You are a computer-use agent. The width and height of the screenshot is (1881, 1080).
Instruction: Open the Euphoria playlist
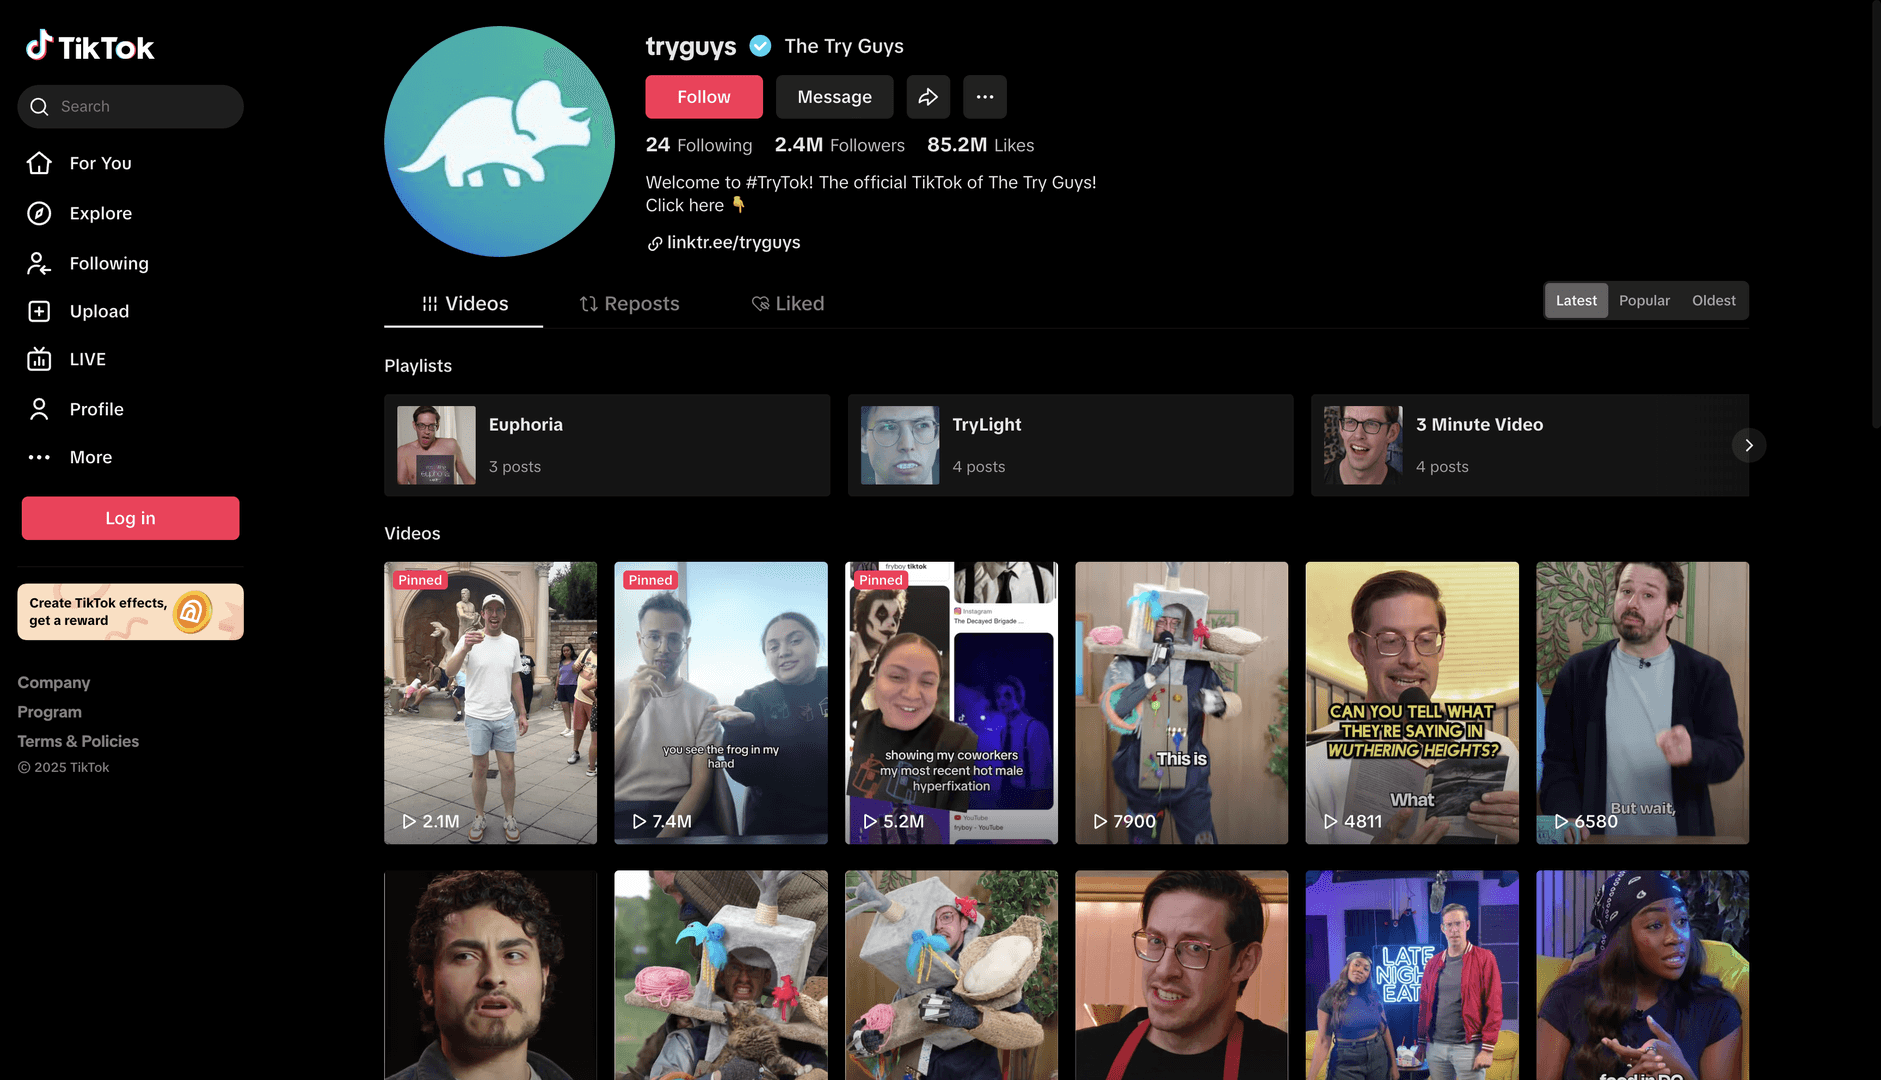[606, 445]
